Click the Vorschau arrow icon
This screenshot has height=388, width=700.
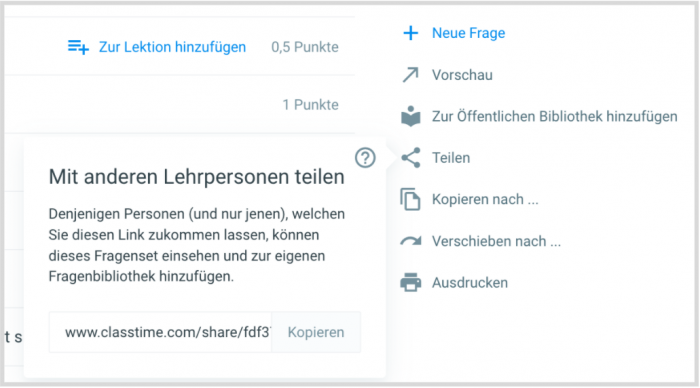[410, 75]
